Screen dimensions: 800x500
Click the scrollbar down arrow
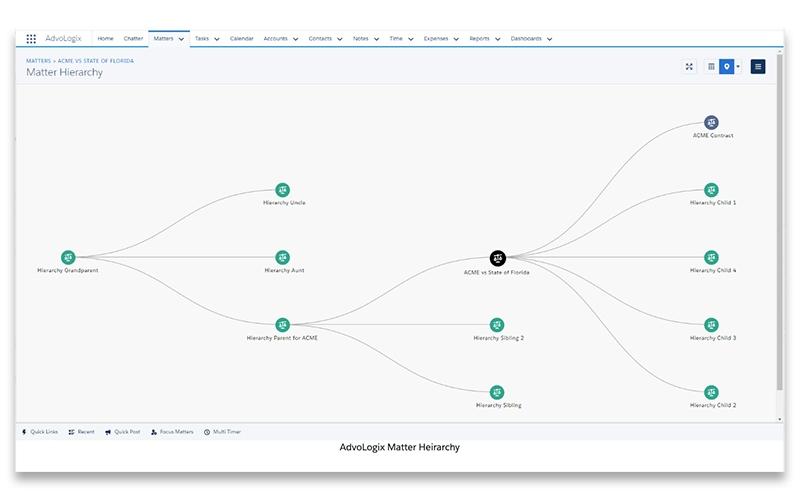(780, 419)
